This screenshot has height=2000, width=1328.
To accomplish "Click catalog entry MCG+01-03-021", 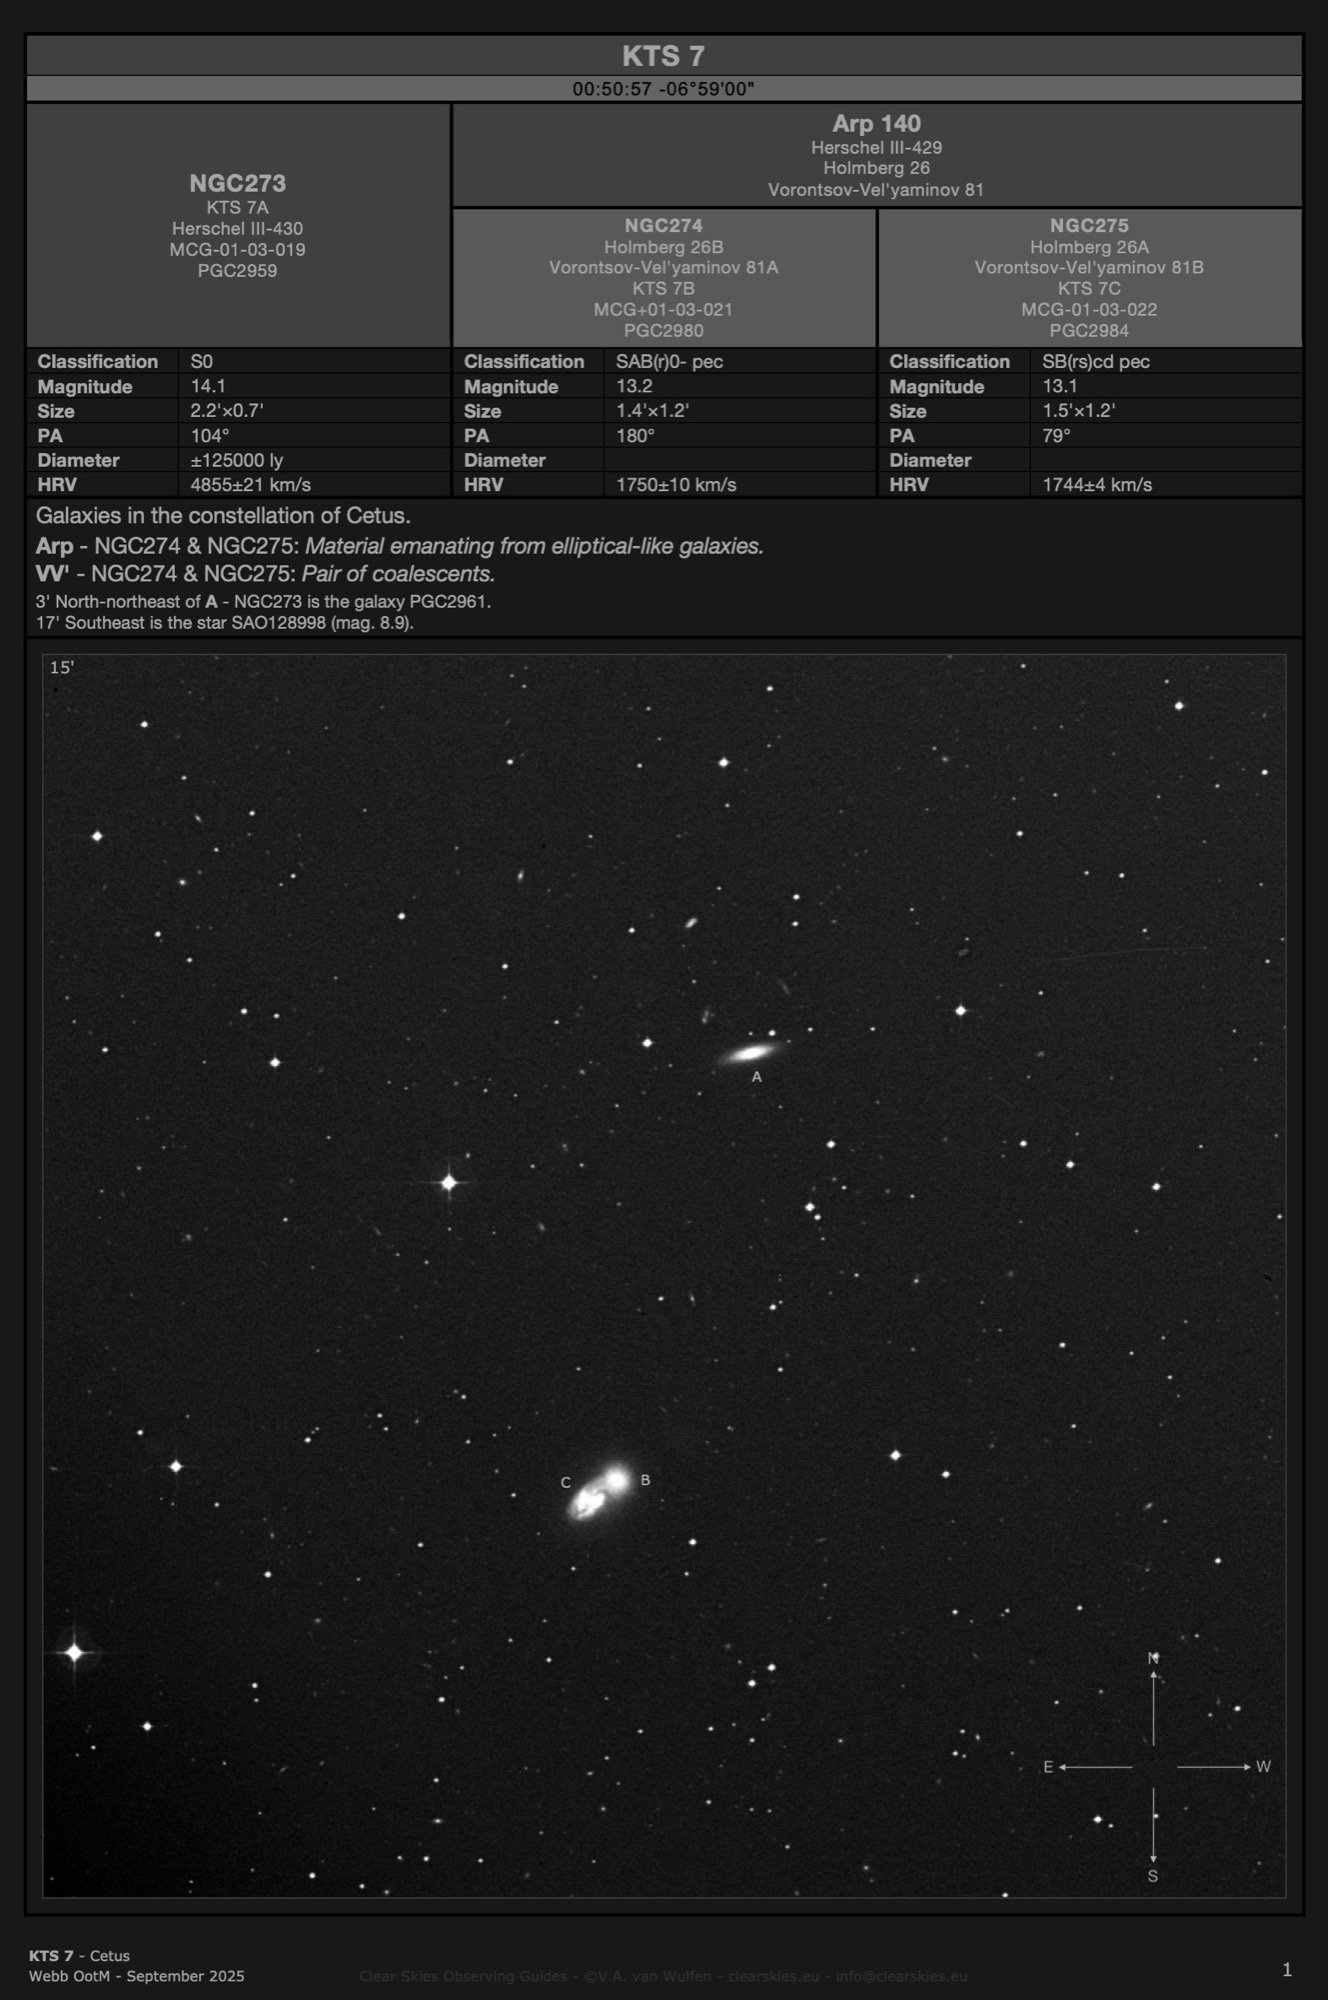I will point(664,310).
